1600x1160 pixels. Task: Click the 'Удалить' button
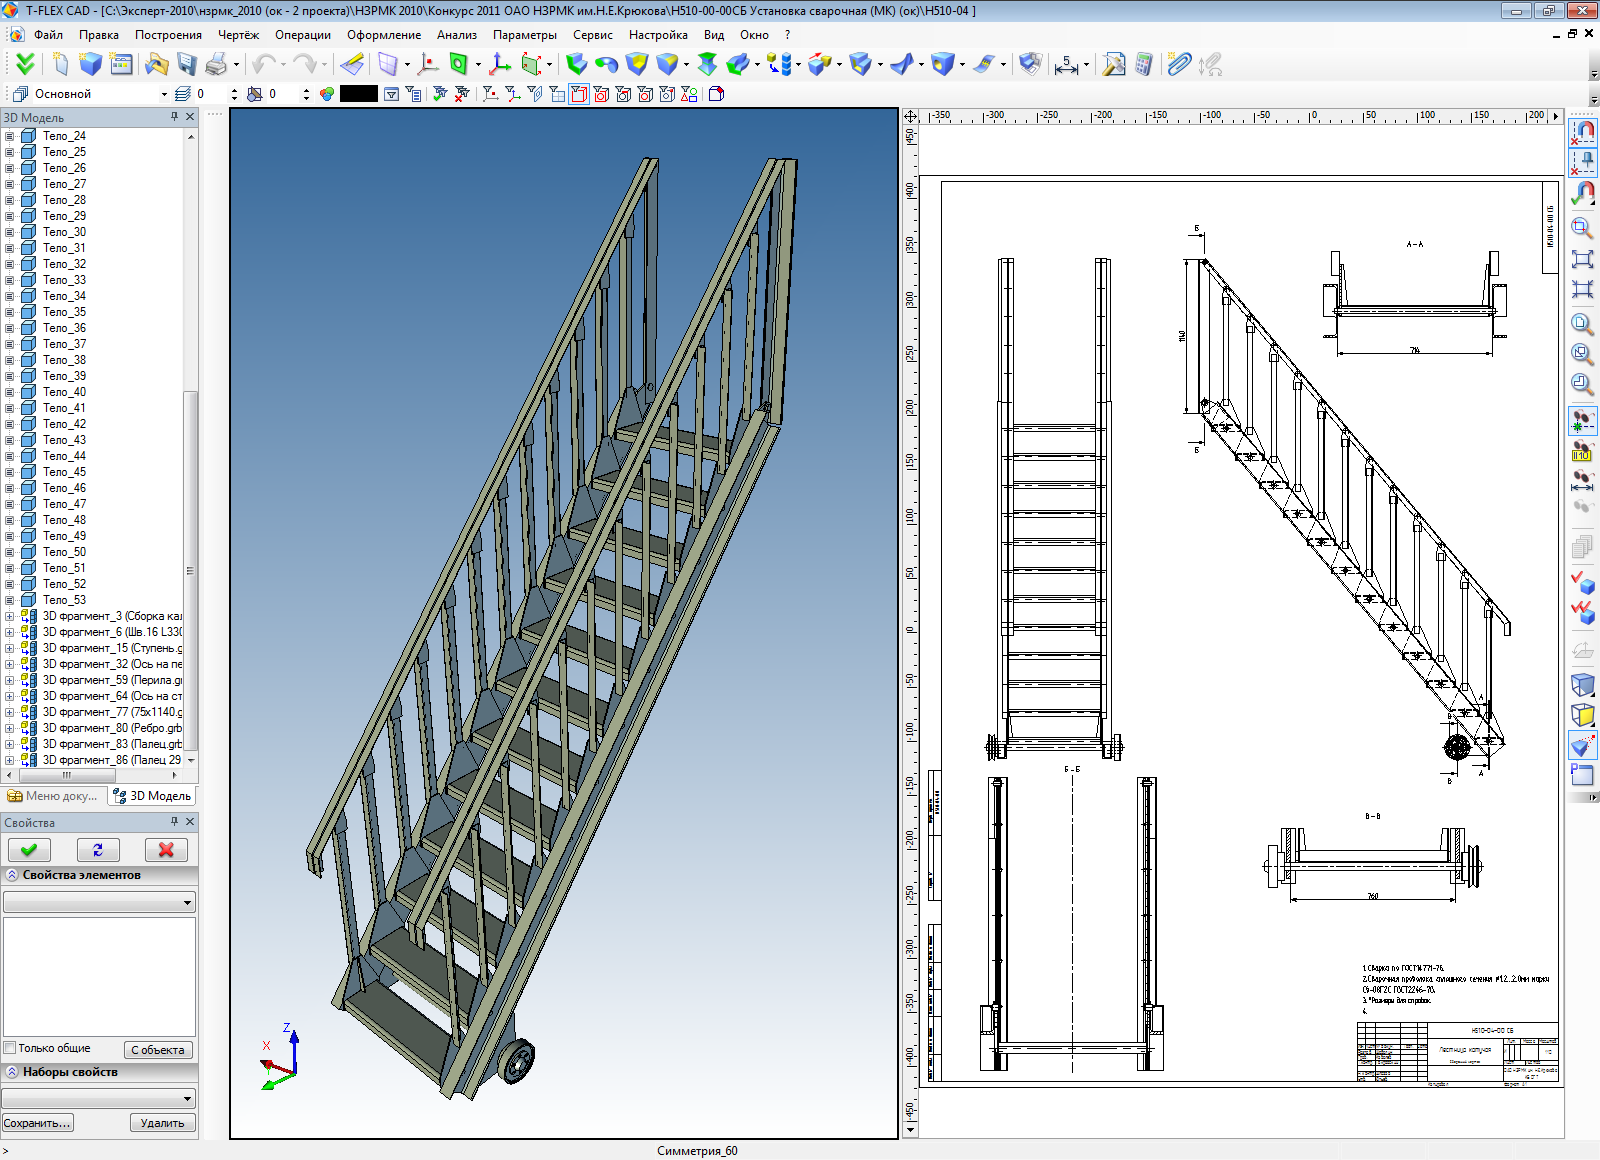tap(162, 1123)
